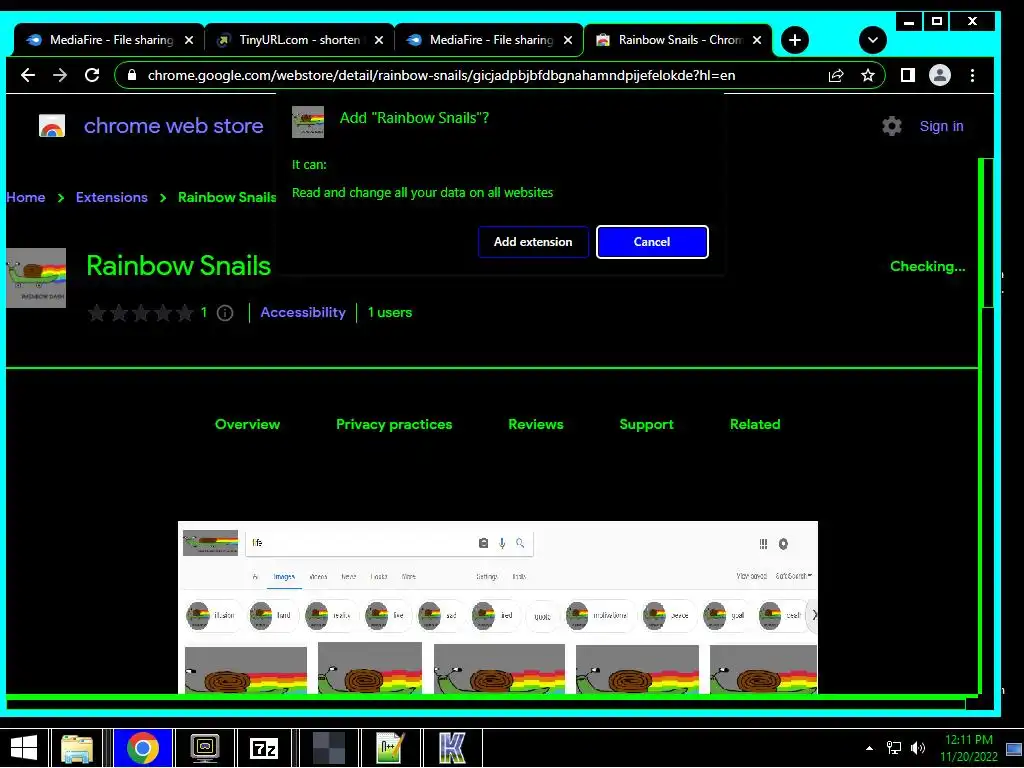Click the page vertical scrollbar thumb
This screenshot has height=768, width=1024.
point(988,232)
